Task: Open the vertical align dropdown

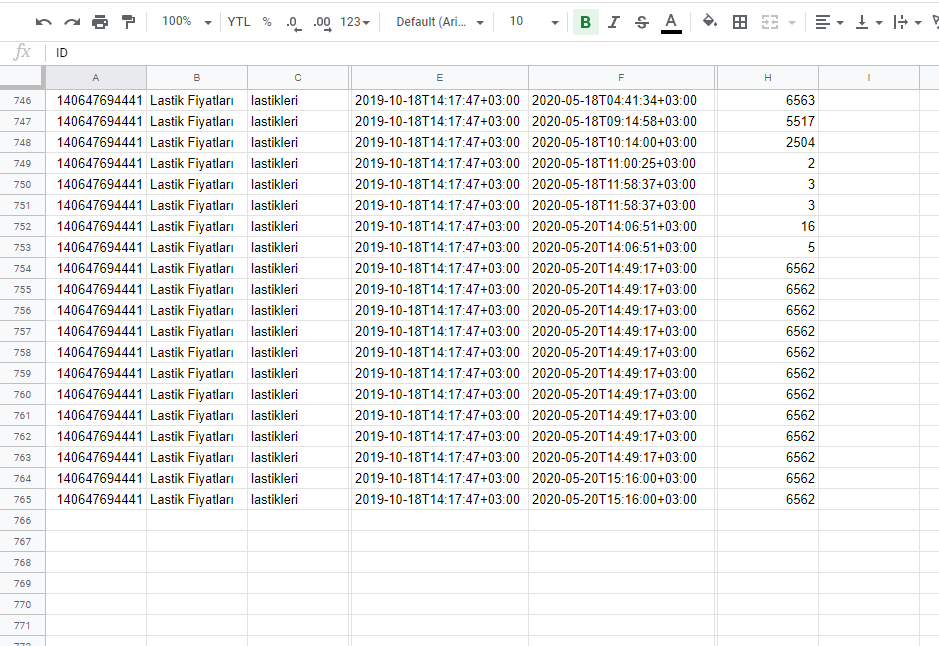Action: 869,22
